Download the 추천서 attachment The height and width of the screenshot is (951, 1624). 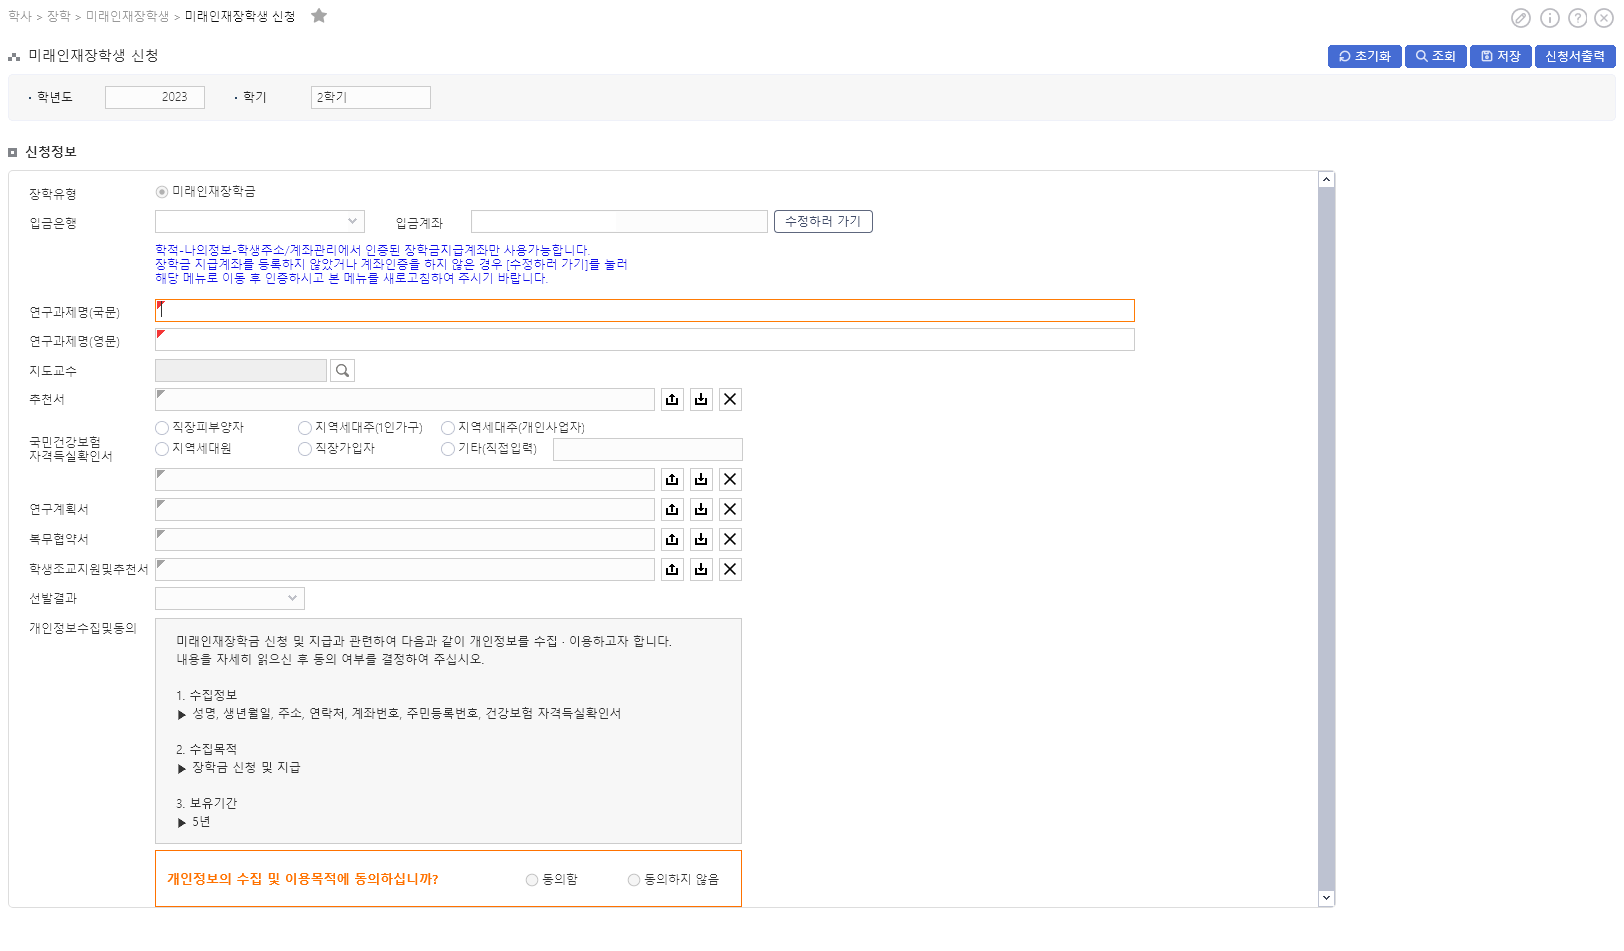coord(701,400)
